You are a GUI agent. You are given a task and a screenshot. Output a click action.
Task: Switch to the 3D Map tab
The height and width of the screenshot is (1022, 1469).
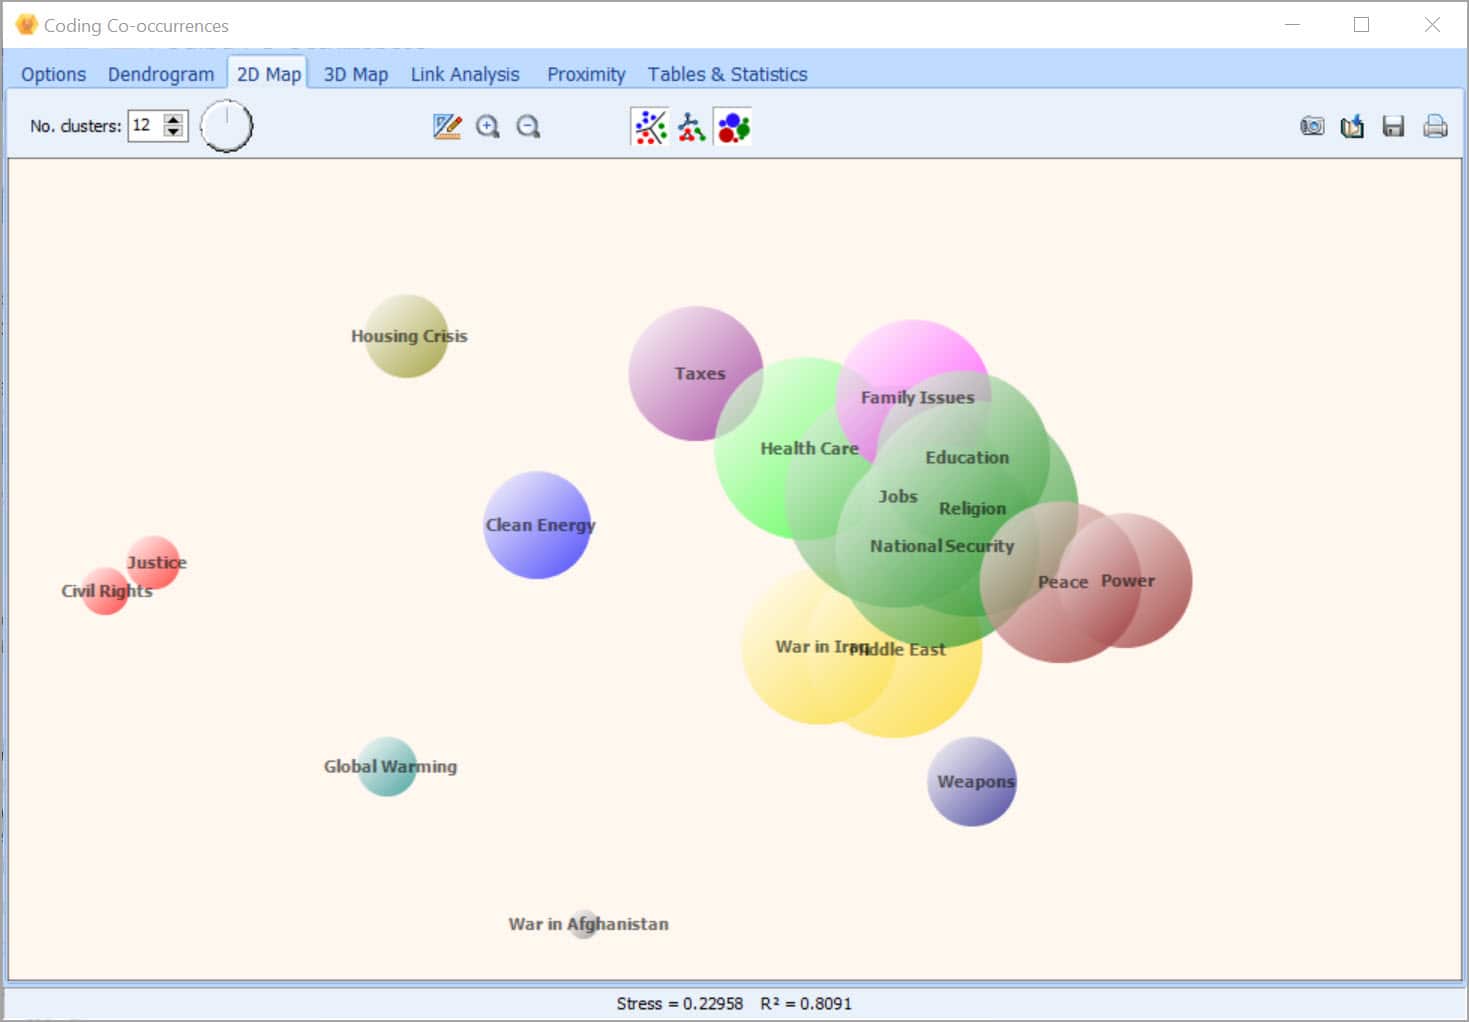coord(355,74)
